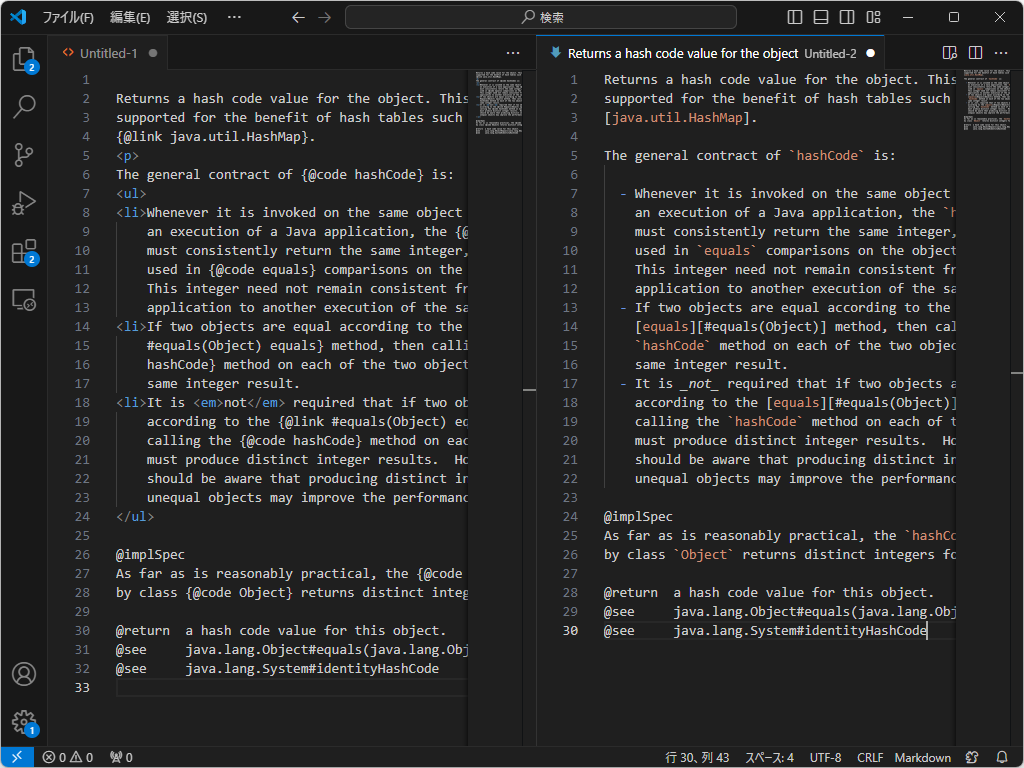1024x768 pixels.
Task: Toggle the bottom panel visibility
Action: [x=822, y=17]
